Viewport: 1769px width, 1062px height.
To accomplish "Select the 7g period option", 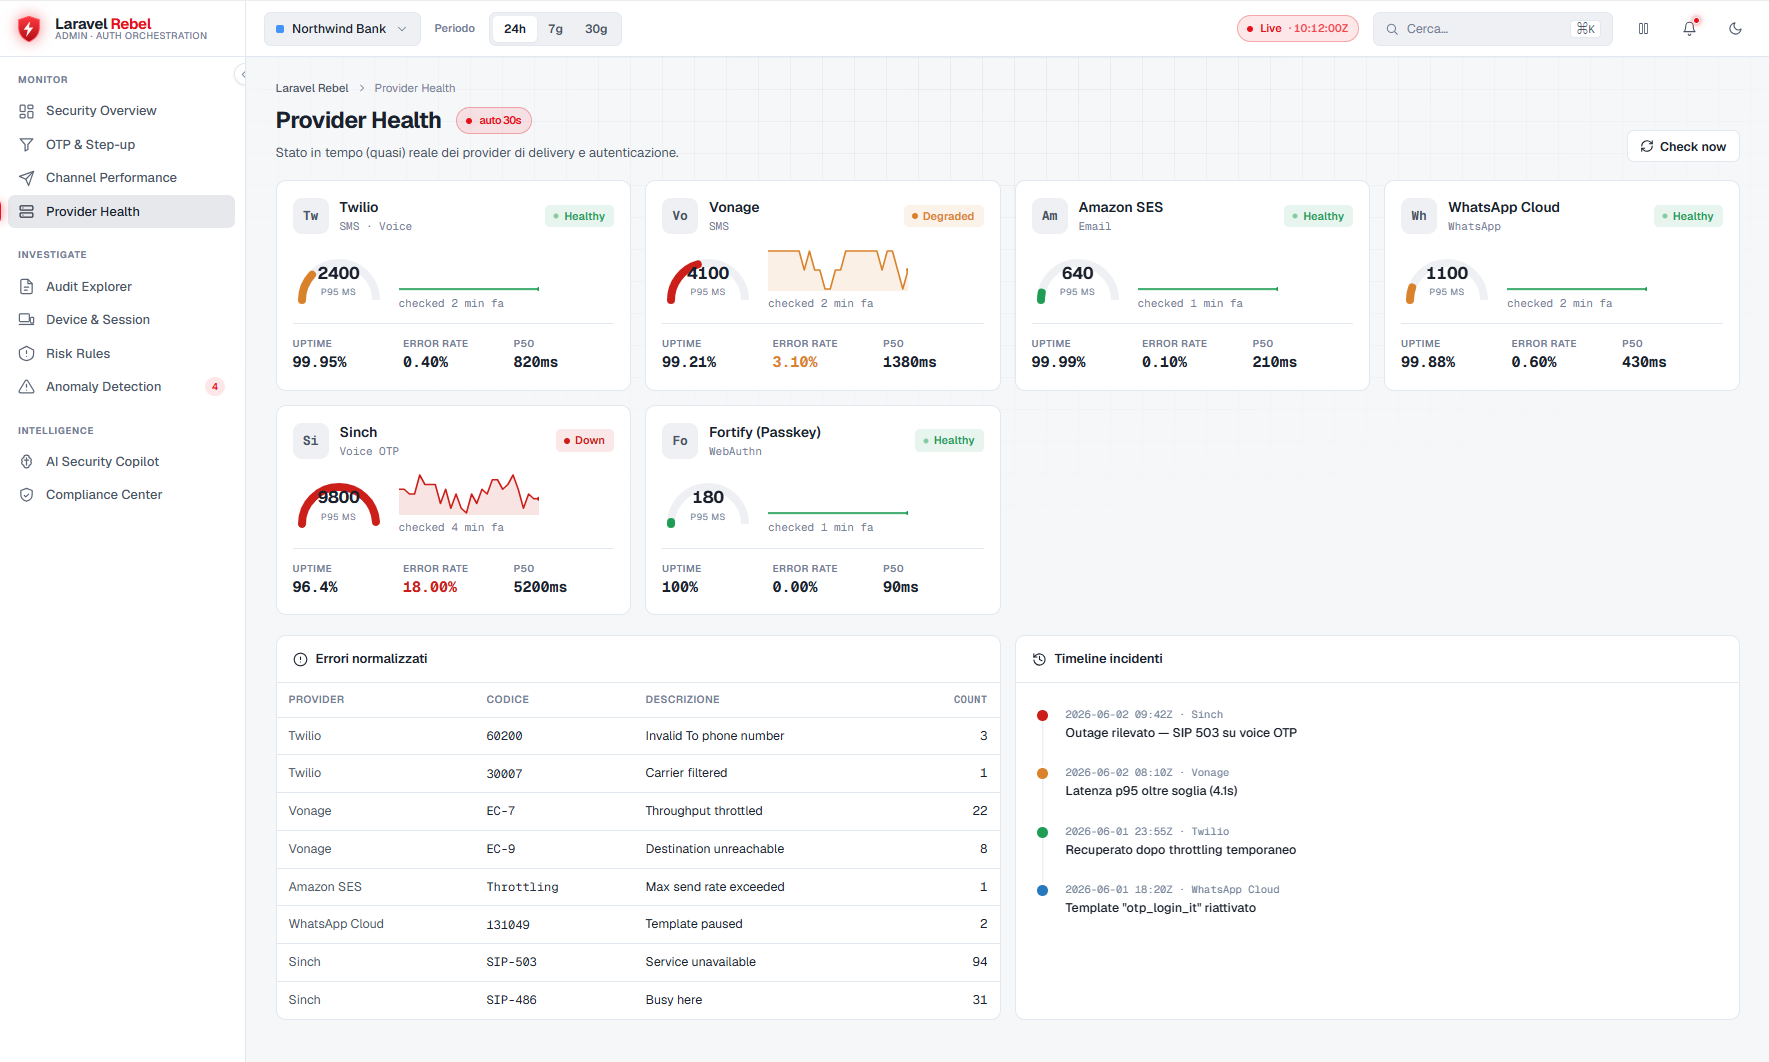I will point(556,29).
